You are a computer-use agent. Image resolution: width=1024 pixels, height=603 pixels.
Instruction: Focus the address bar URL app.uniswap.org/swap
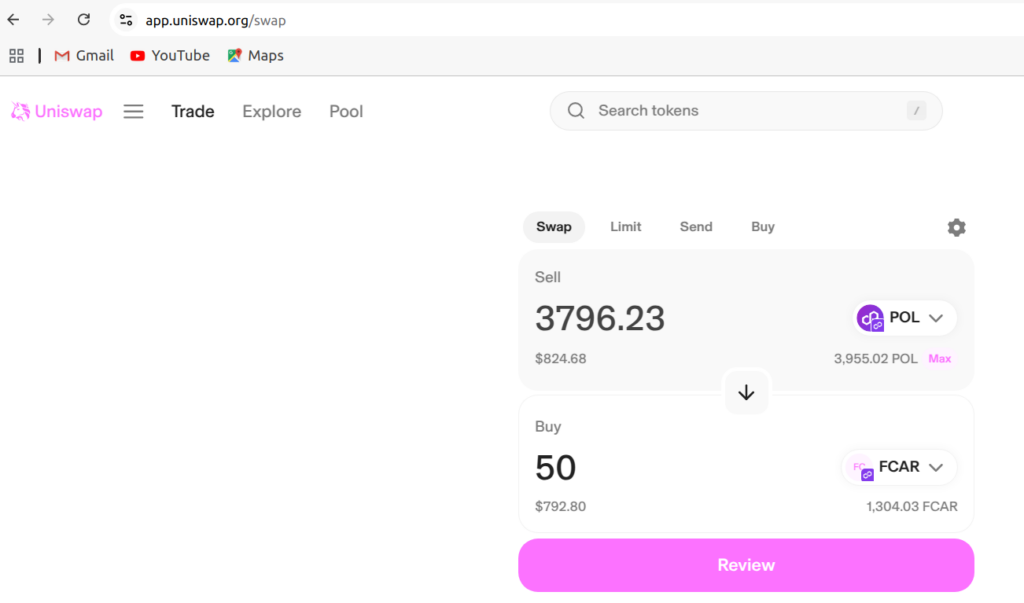(x=216, y=20)
